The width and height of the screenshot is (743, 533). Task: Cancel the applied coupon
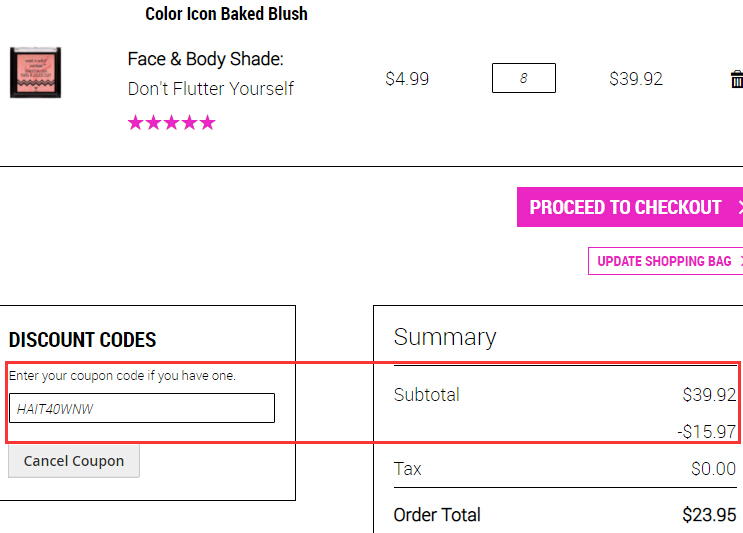(74, 461)
